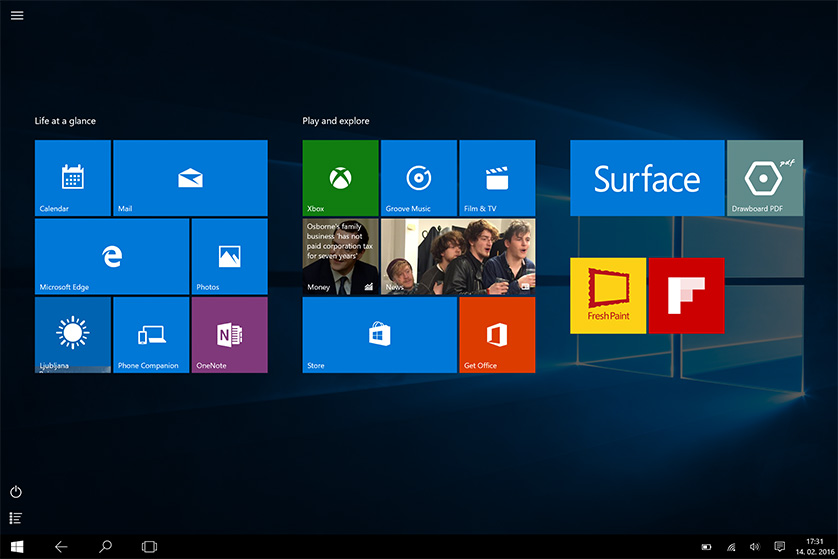
Task: Open the network connection icon
Action: (731, 547)
